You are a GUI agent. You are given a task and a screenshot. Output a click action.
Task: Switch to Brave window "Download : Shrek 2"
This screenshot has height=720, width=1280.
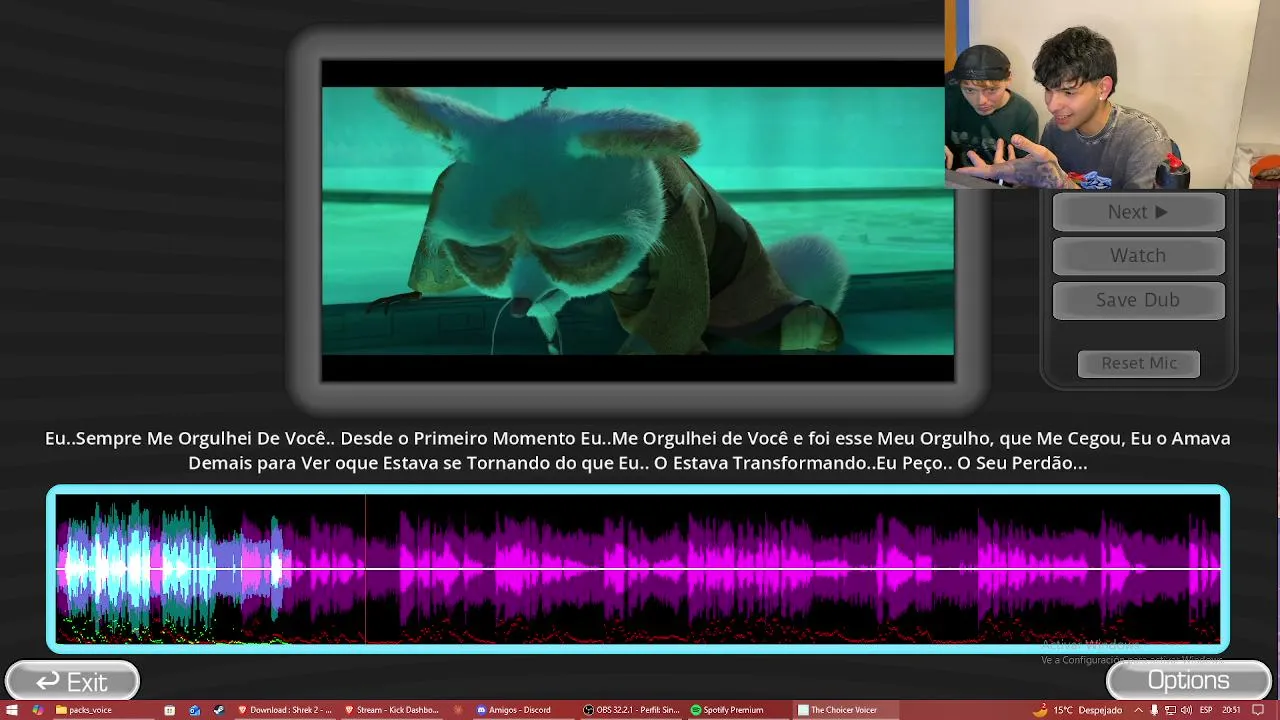click(285, 710)
